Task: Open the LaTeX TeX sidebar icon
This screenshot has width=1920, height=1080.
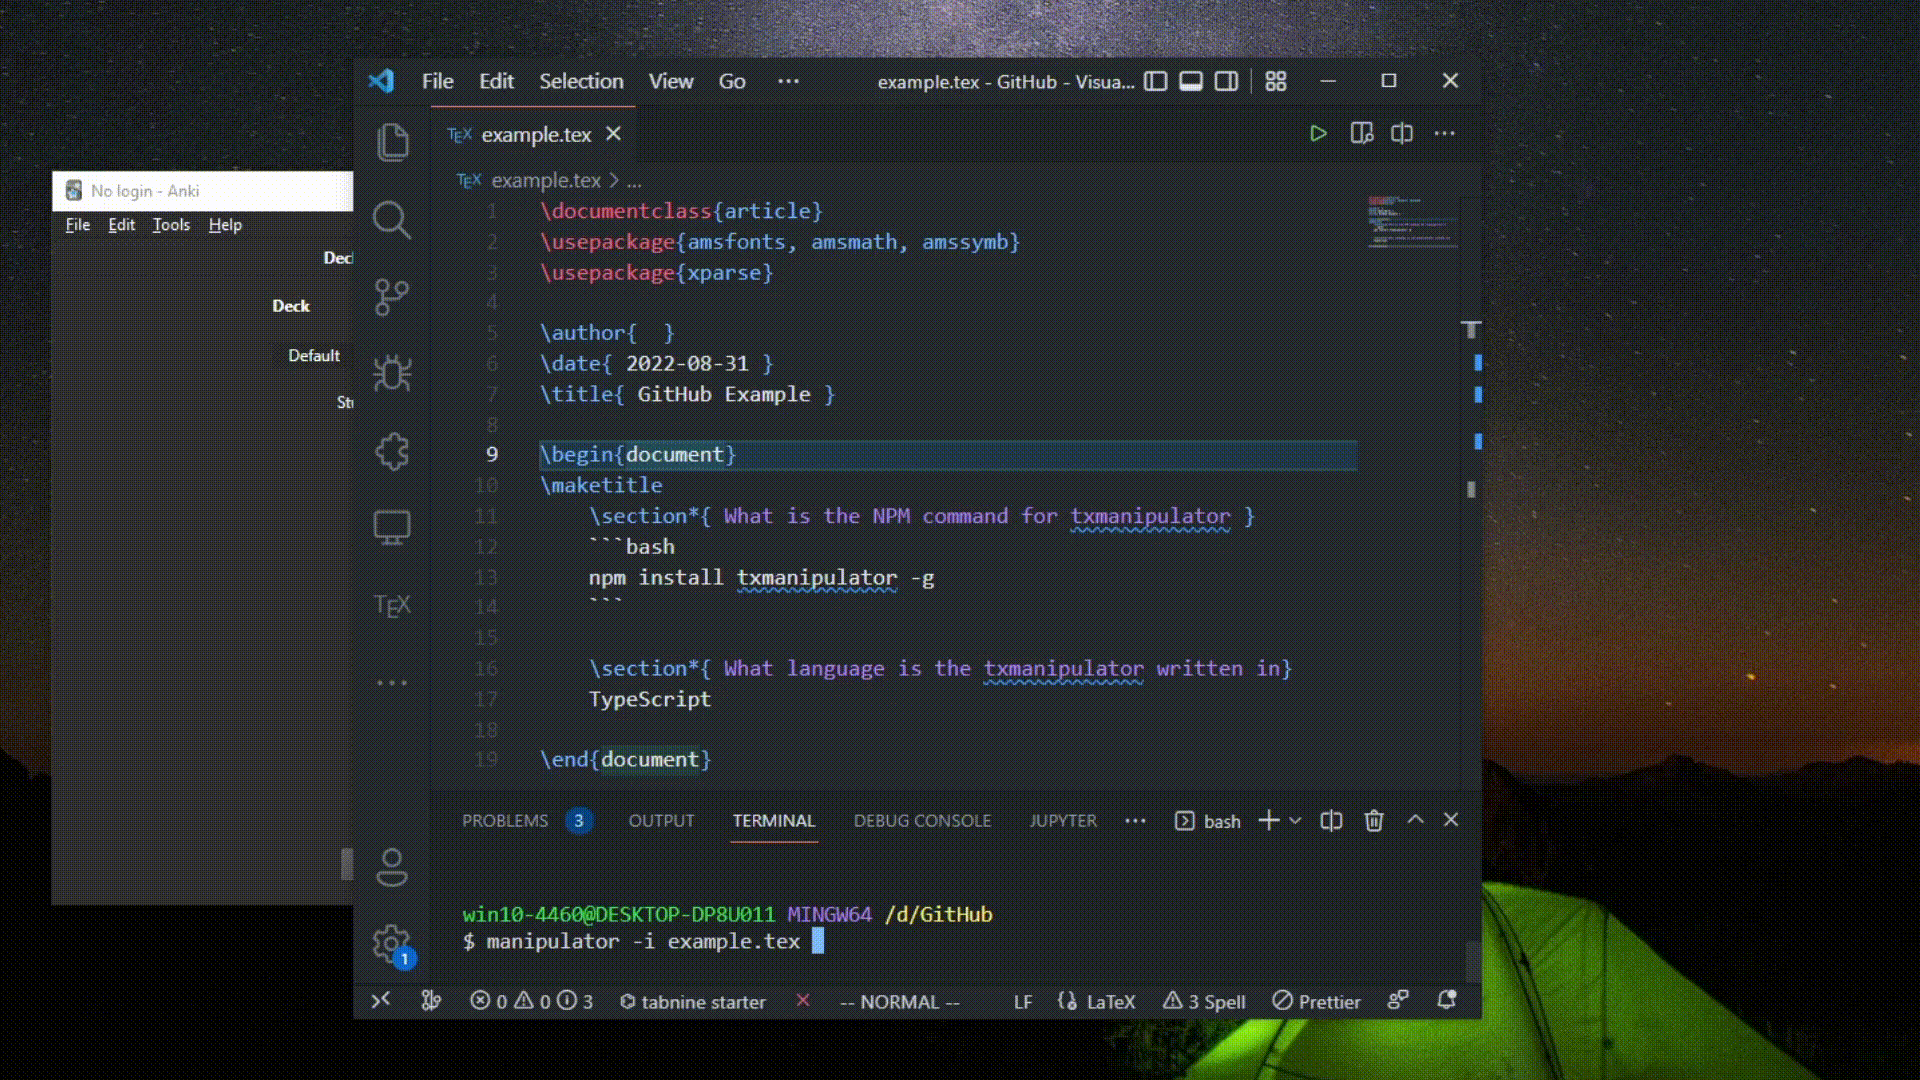Action: coord(391,606)
